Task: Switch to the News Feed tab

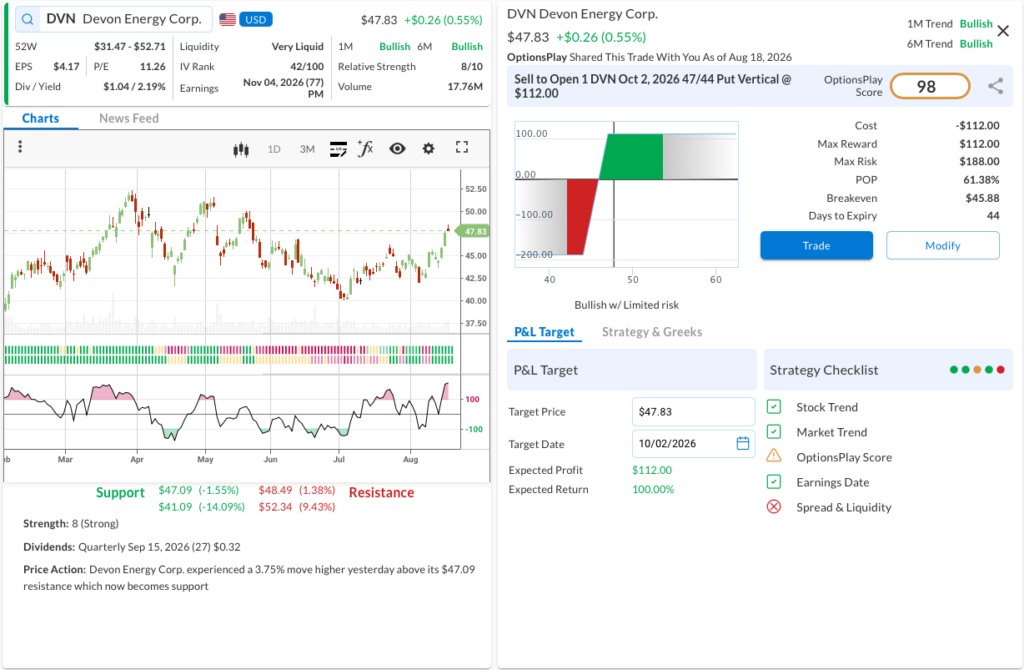Action: point(129,118)
